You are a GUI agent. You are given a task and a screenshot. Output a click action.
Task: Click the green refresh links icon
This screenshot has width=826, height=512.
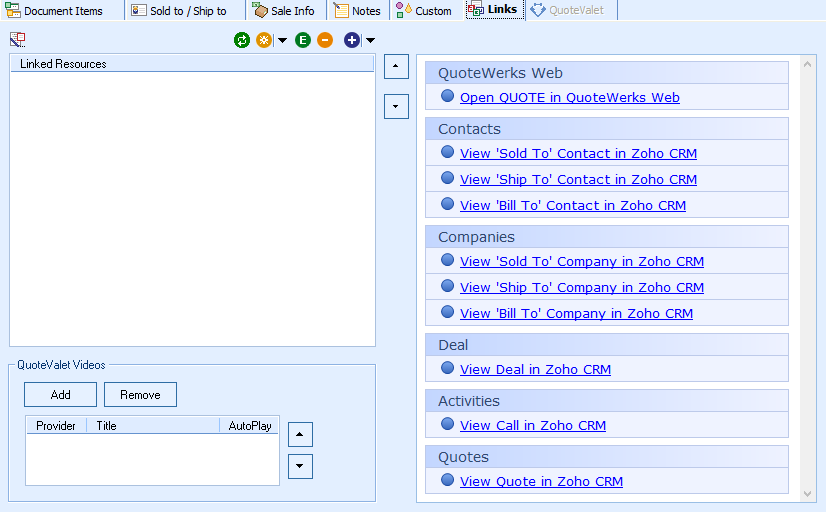242,40
